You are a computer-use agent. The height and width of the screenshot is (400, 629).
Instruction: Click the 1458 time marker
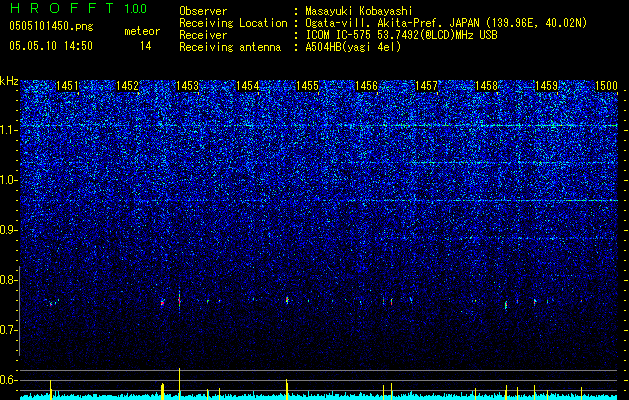tap(486, 85)
